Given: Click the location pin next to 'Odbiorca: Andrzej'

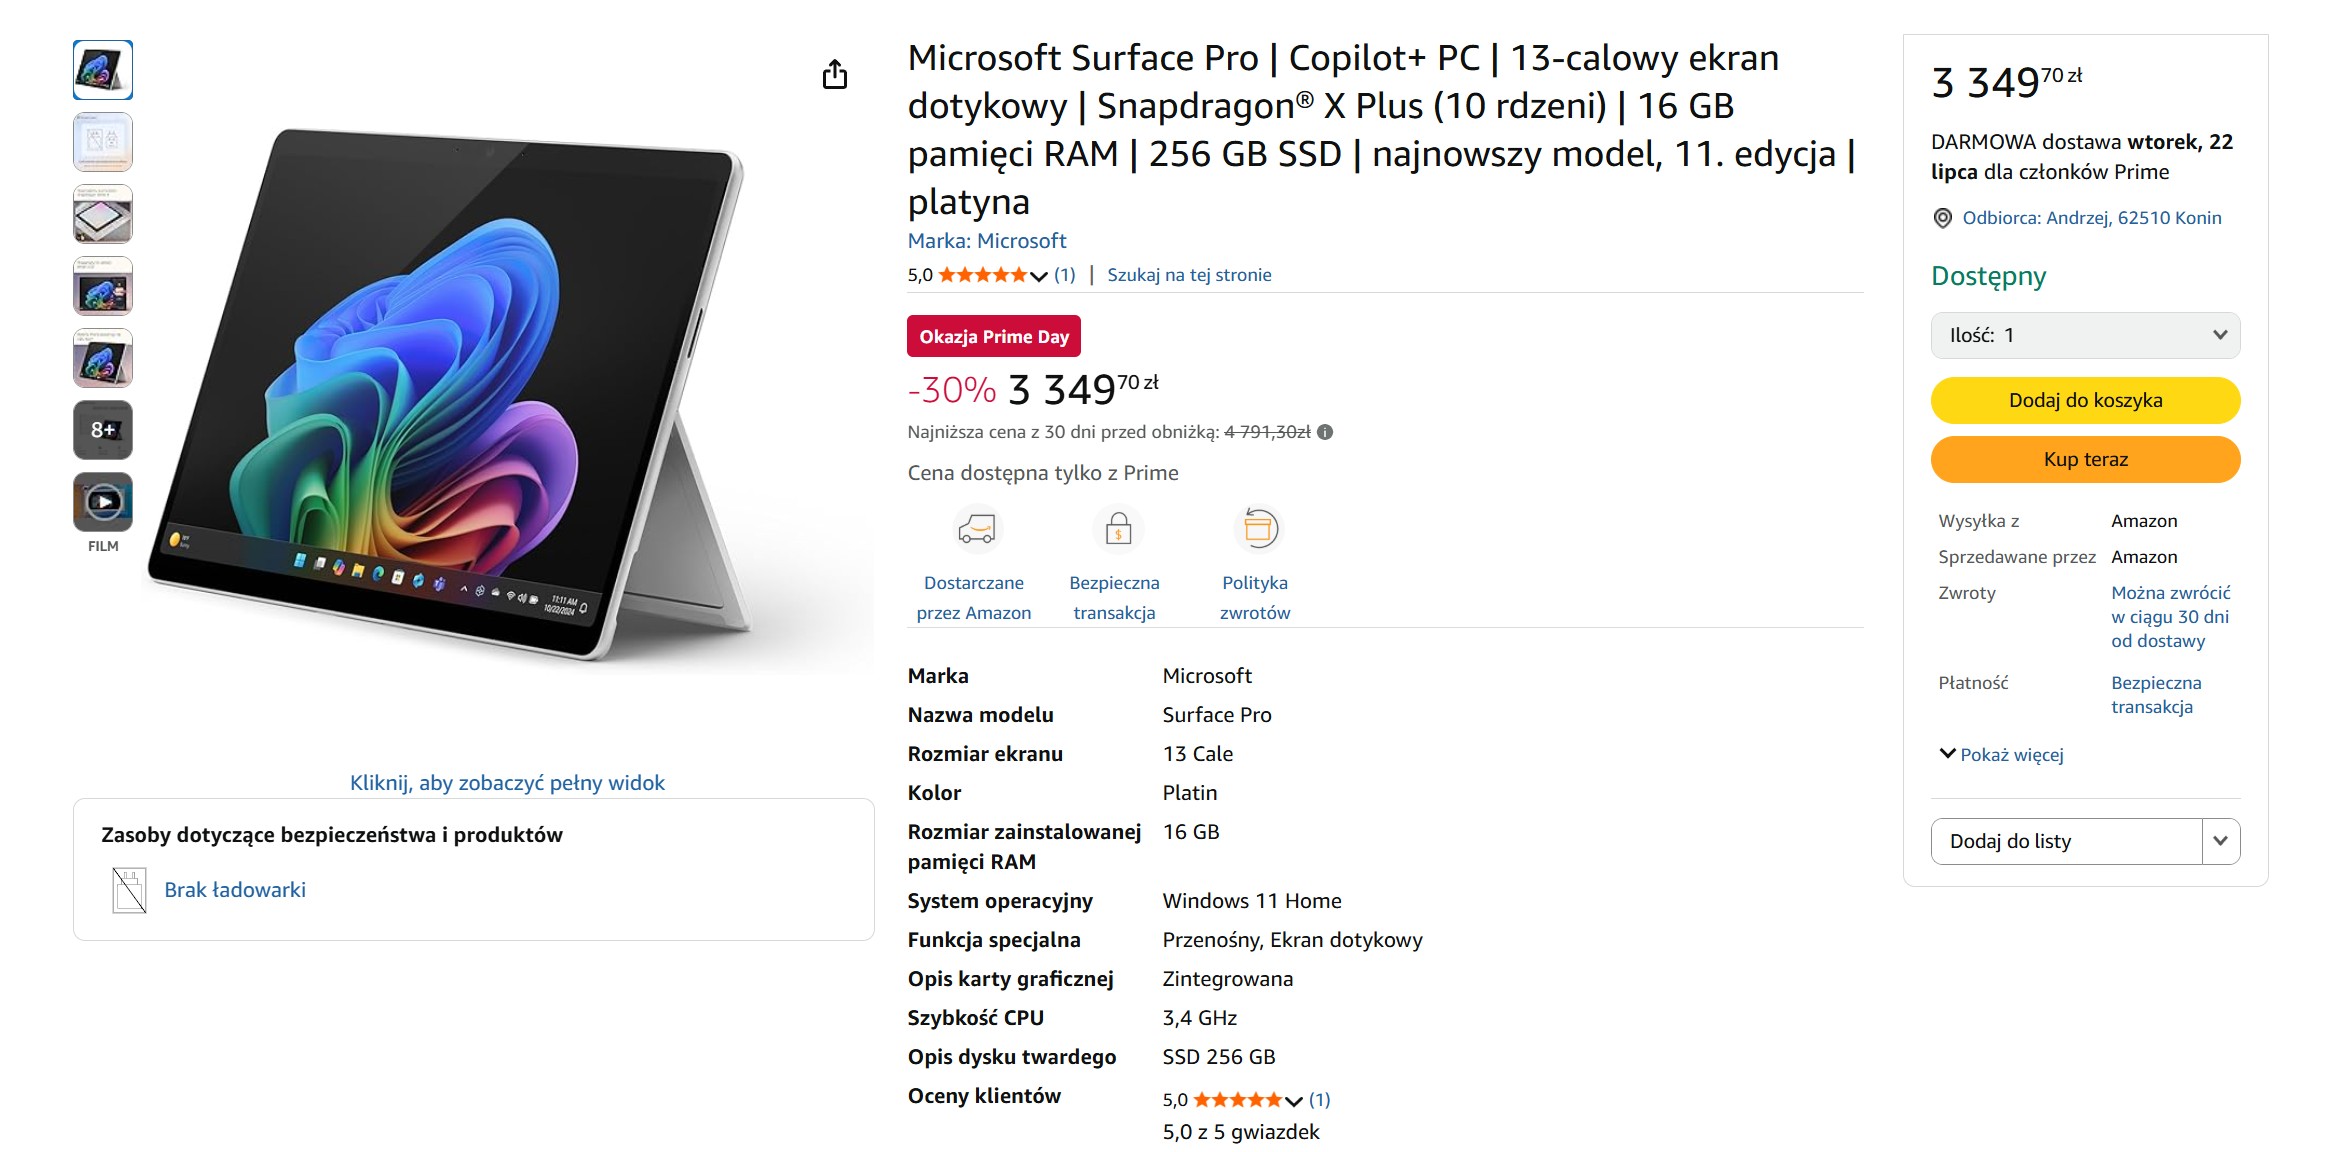Looking at the screenshot, I should tap(1941, 217).
